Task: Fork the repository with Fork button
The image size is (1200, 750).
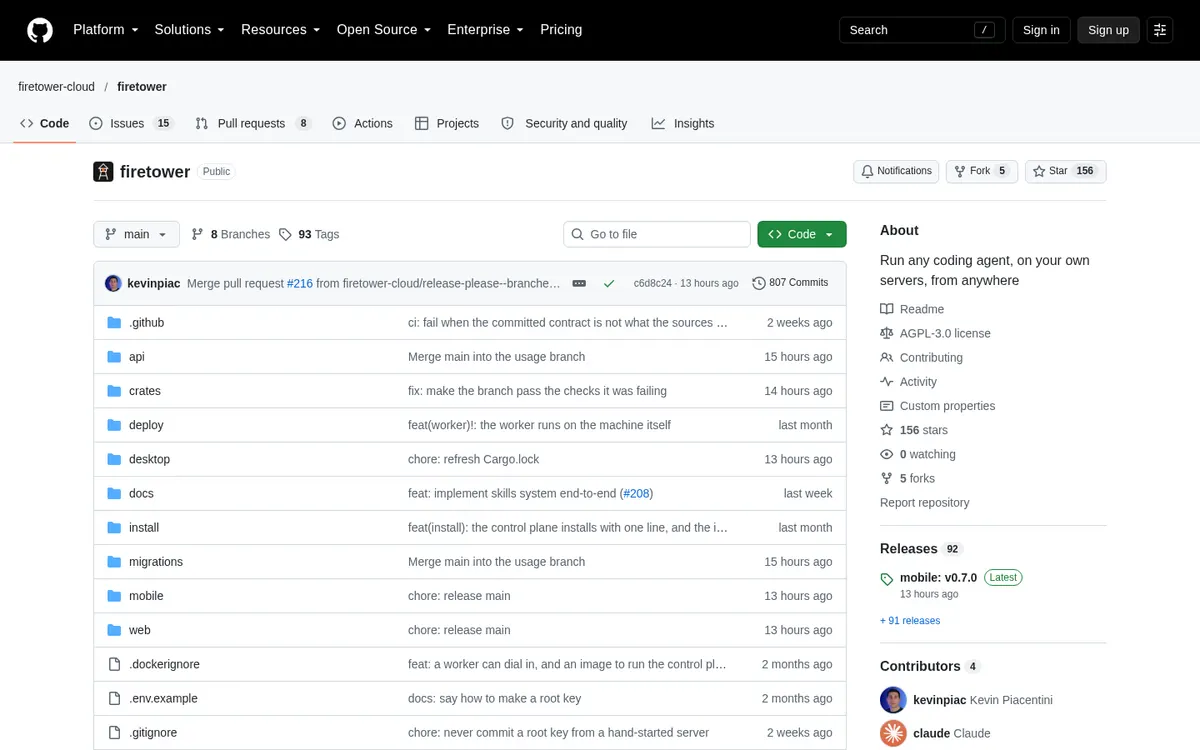Action: coord(981,171)
